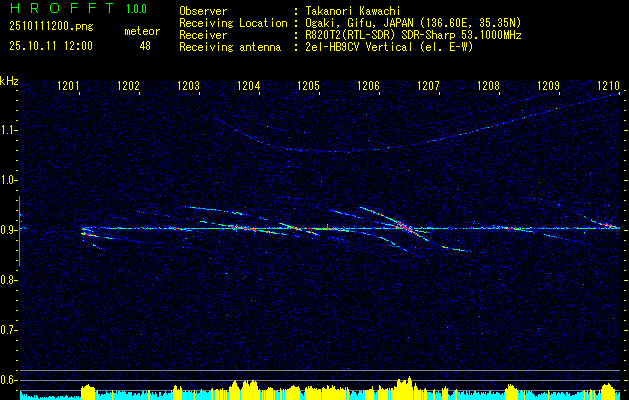Screen dimensions: 629x400
Task: Click the 0.6 kHz axis label
Action: coord(8,380)
